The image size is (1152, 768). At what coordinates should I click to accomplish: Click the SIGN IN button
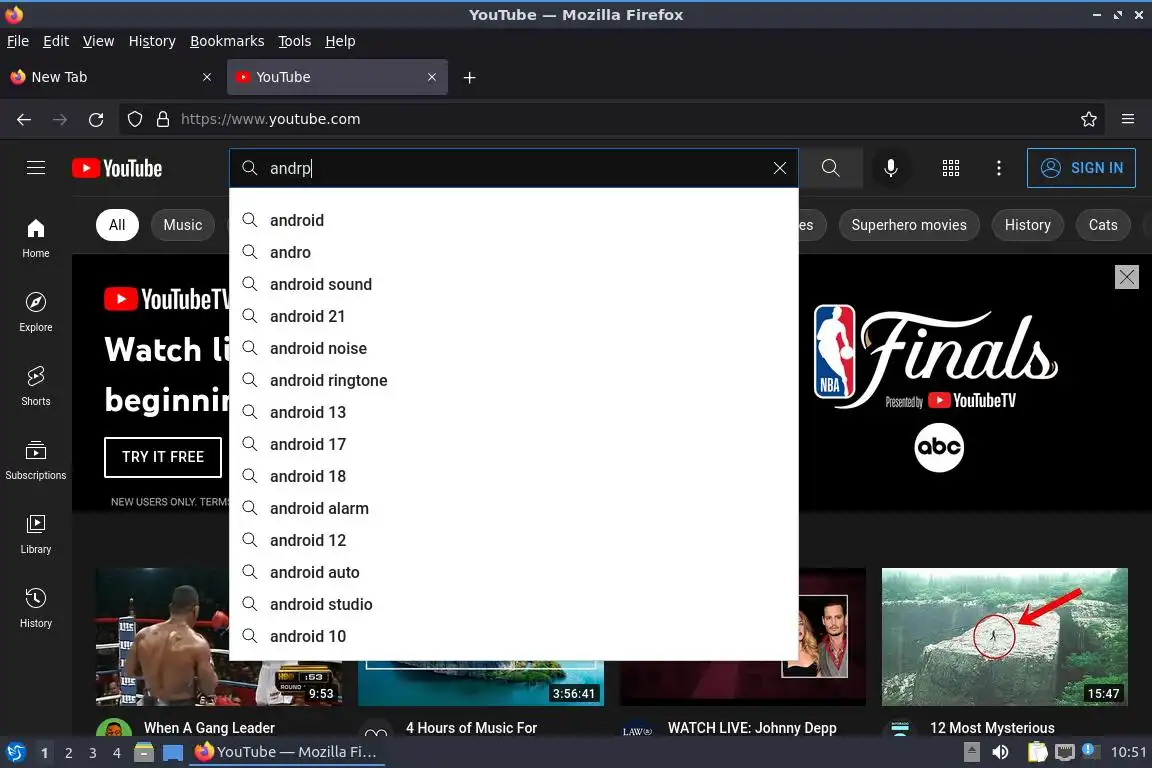tap(1081, 168)
